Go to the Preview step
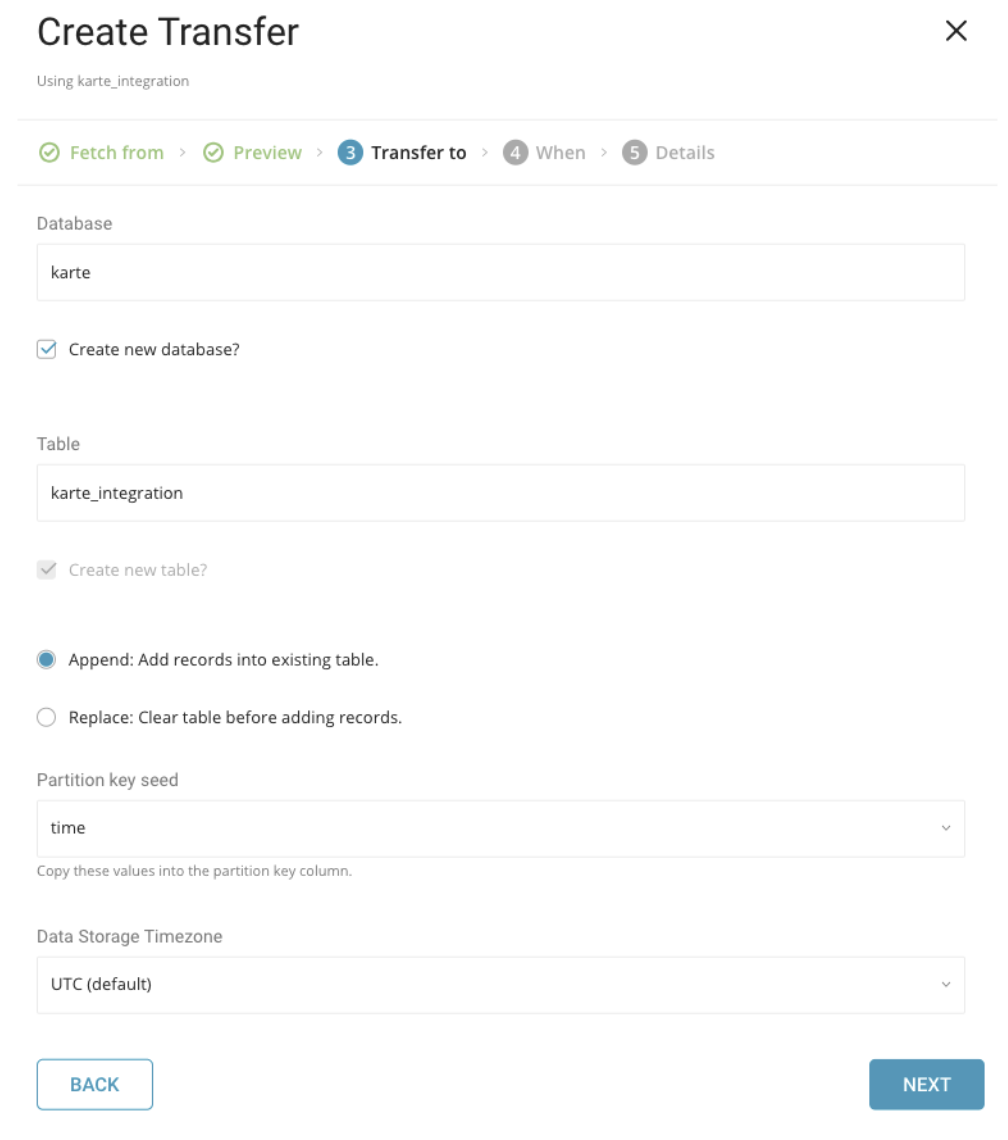 pyautogui.click(x=267, y=153)
